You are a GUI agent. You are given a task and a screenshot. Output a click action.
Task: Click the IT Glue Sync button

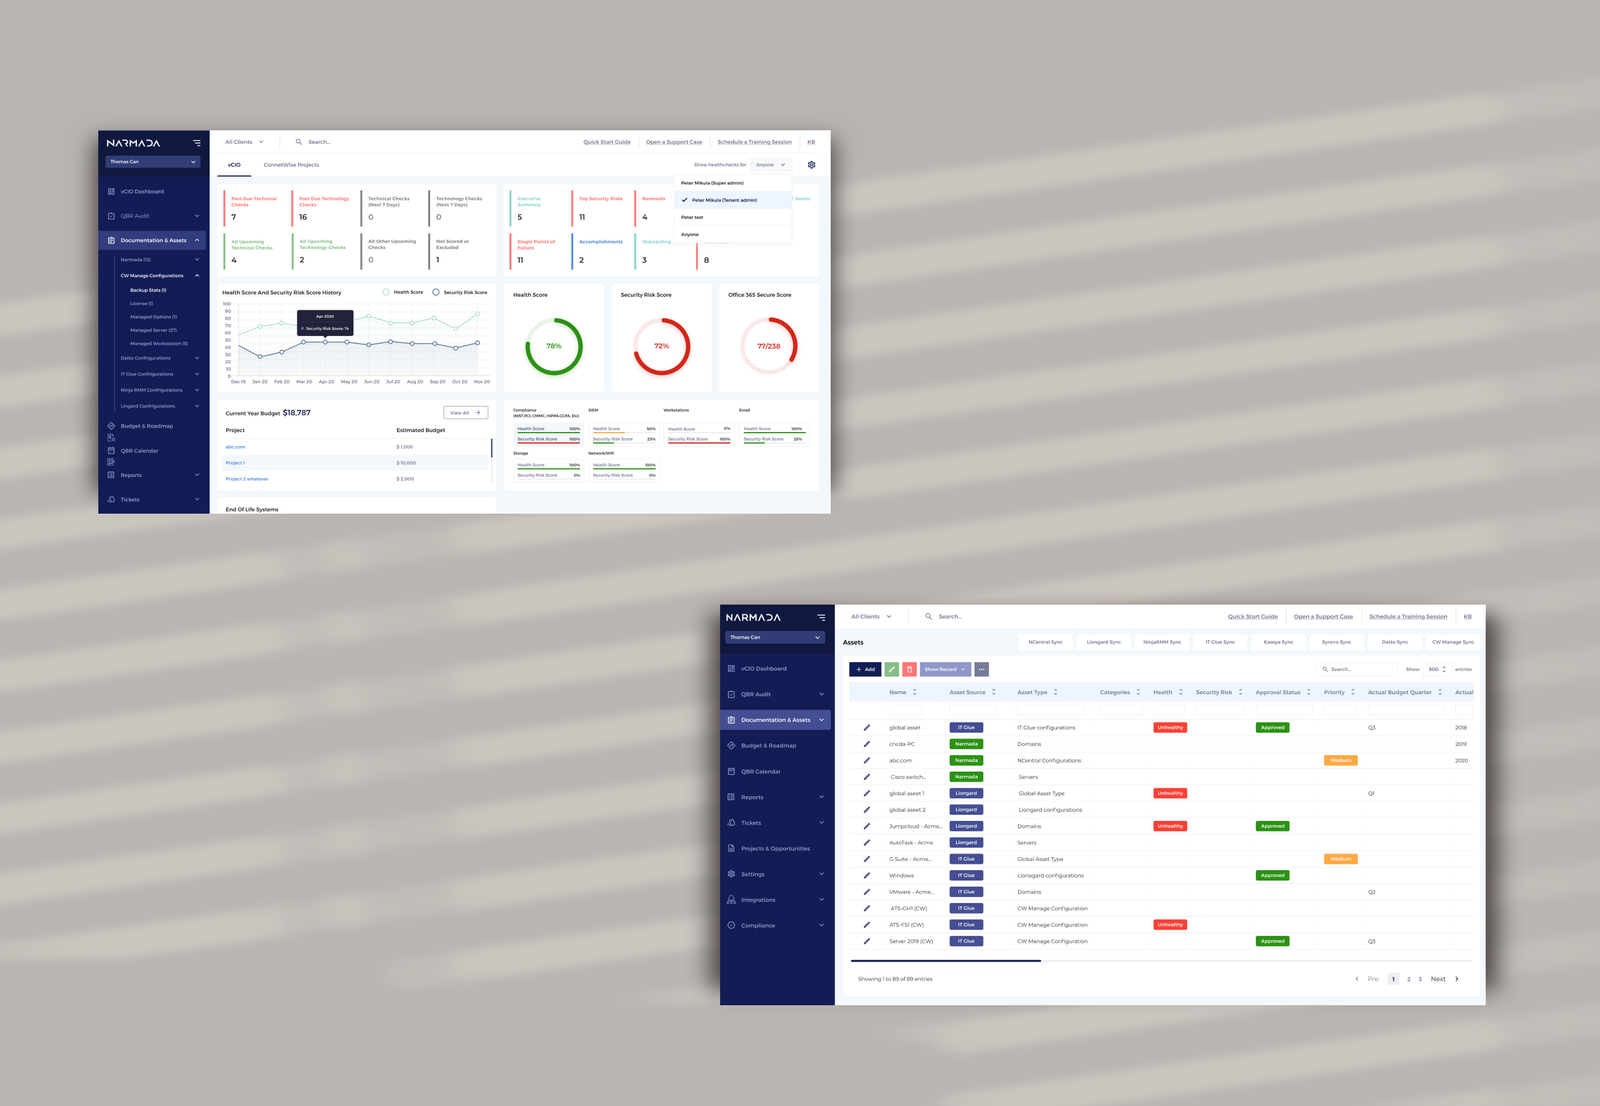click(1220, 642)
